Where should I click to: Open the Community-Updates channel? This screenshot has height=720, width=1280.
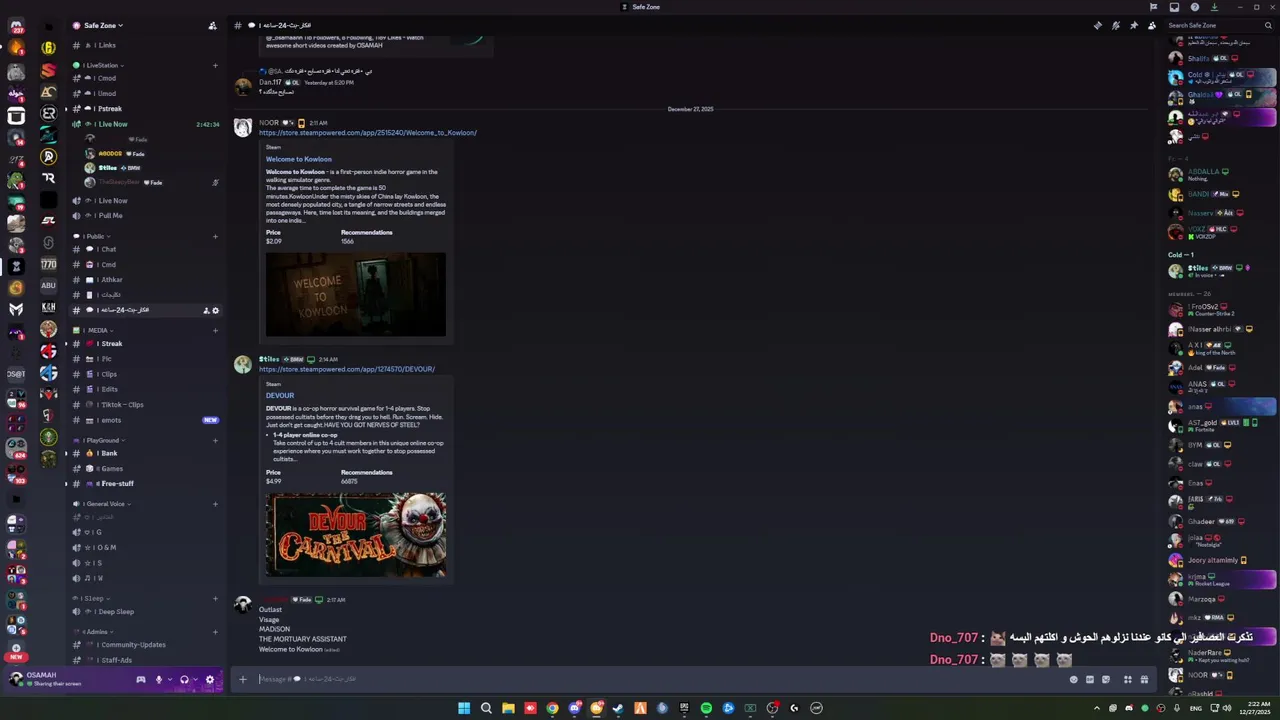tap(145, 645)
